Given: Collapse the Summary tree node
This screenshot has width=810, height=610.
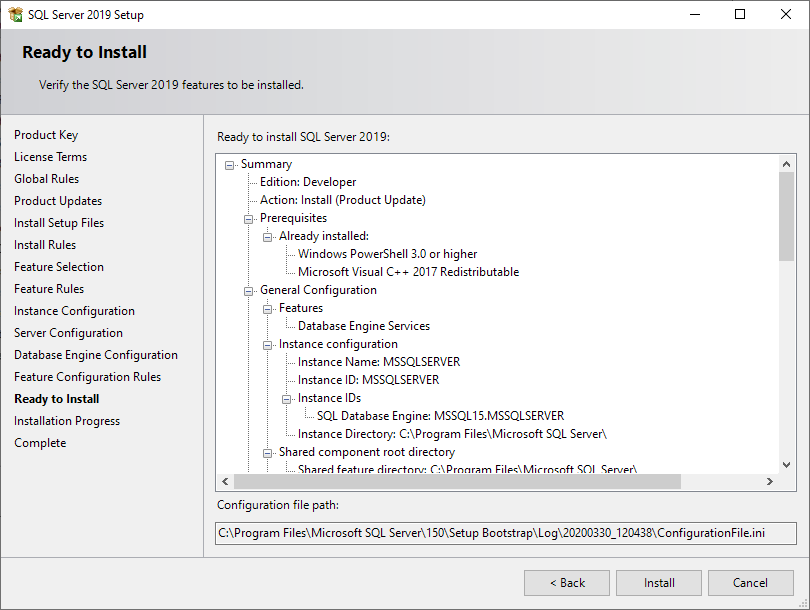Looking at the screenshot, I should 230,165.
